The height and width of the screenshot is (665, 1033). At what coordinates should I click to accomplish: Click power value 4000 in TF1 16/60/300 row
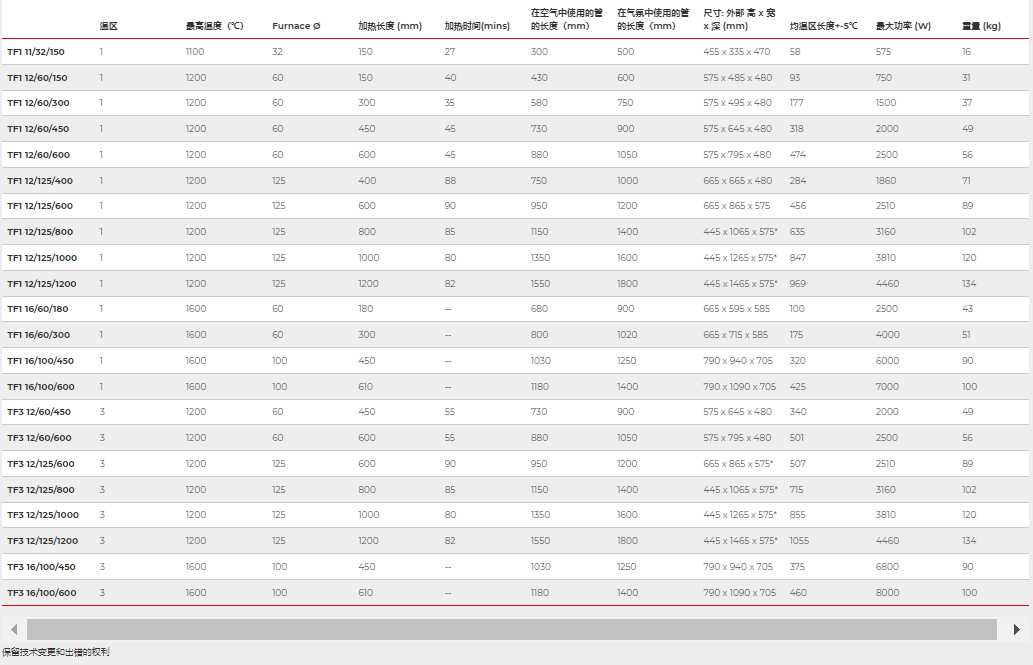coord(887,335)
